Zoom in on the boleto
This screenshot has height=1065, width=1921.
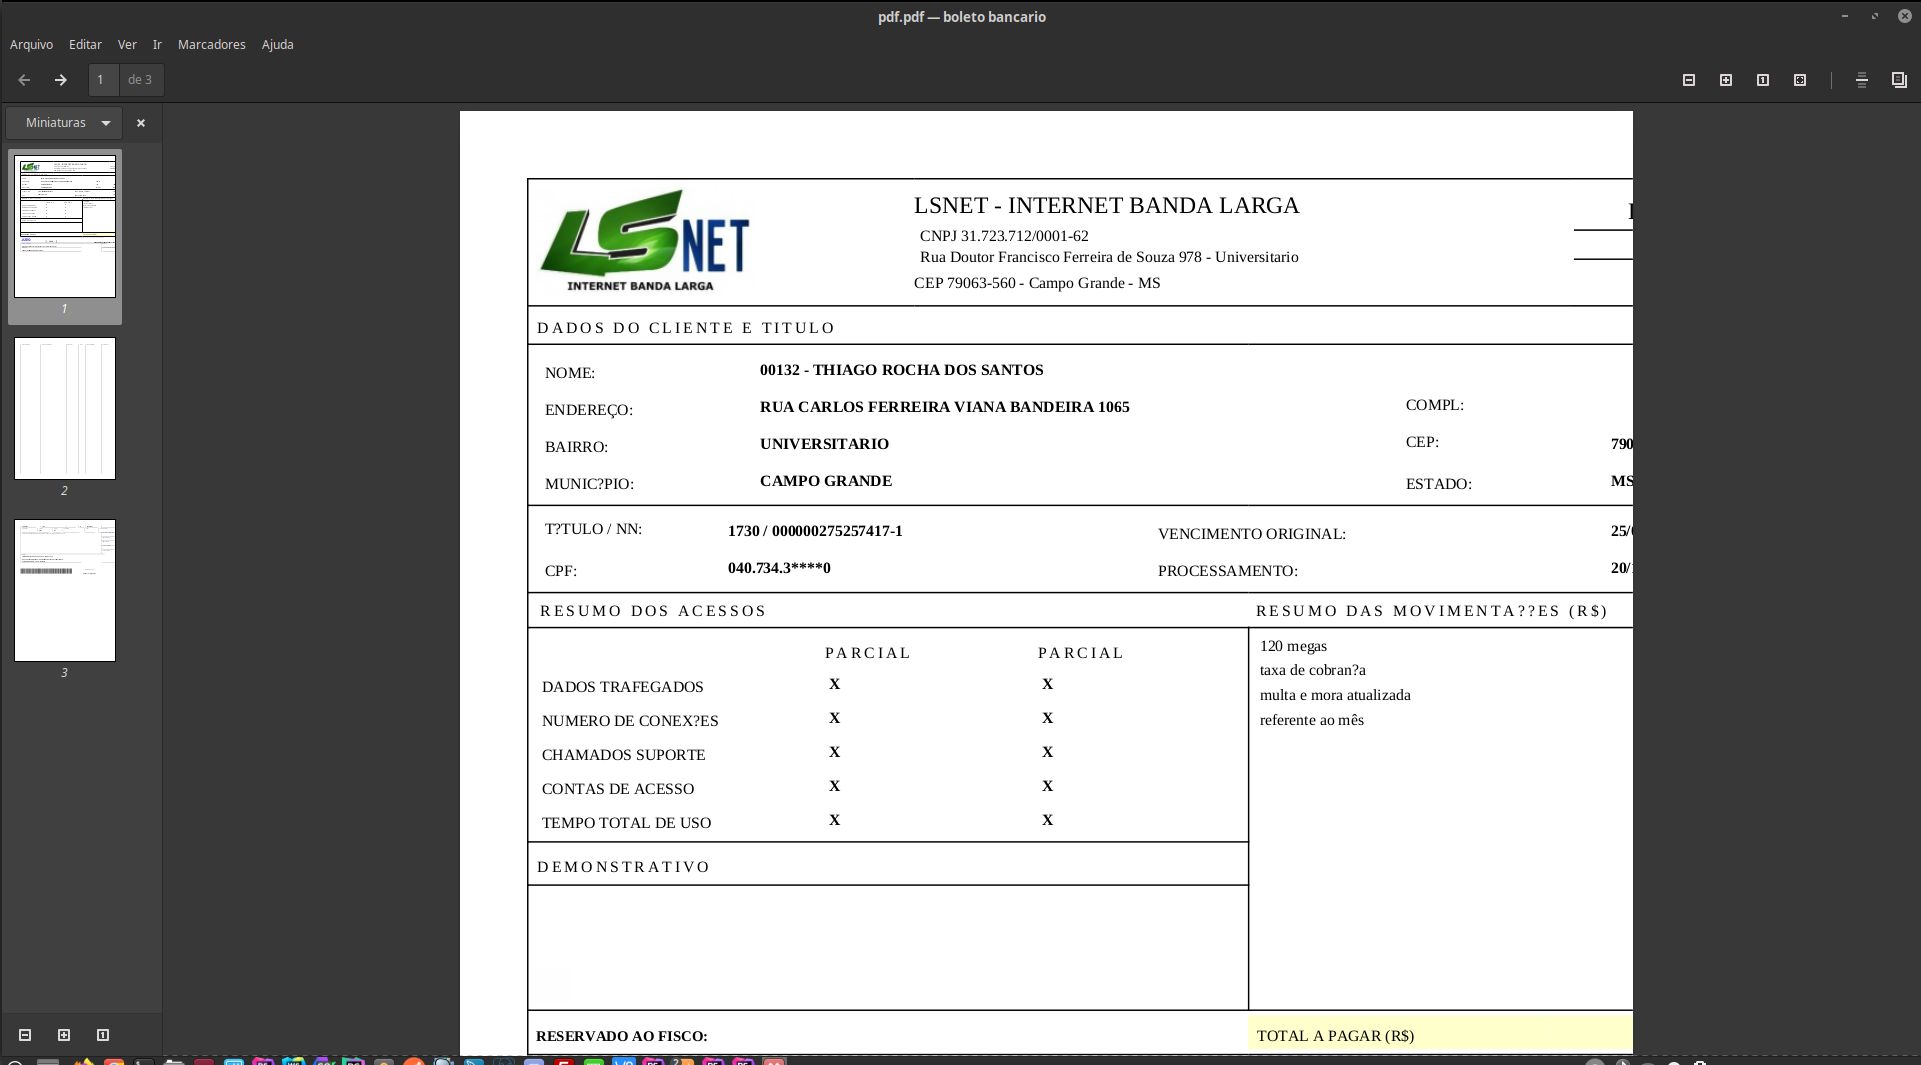[x=1726, y=80]
